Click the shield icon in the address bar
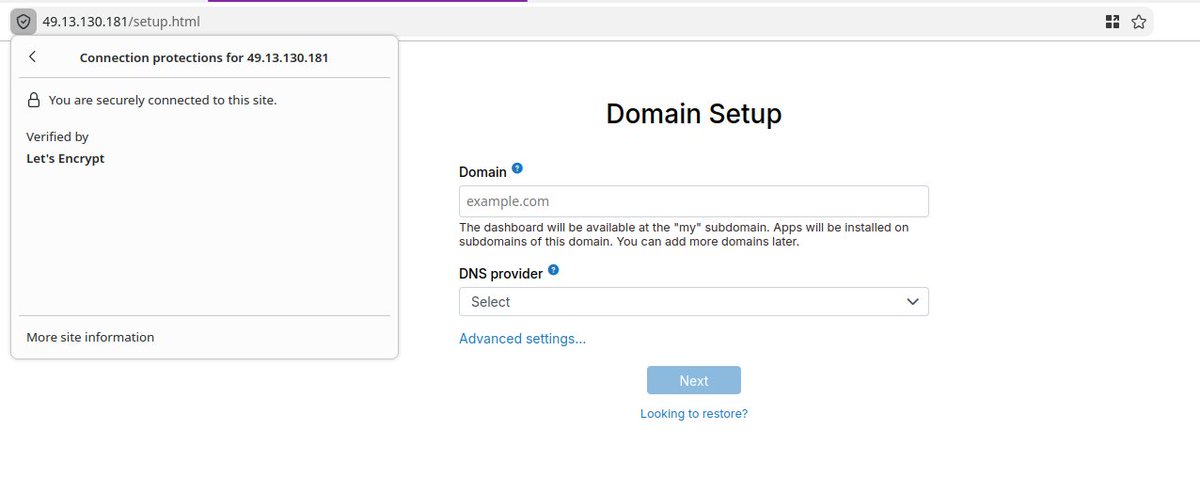 coord(24,21)
